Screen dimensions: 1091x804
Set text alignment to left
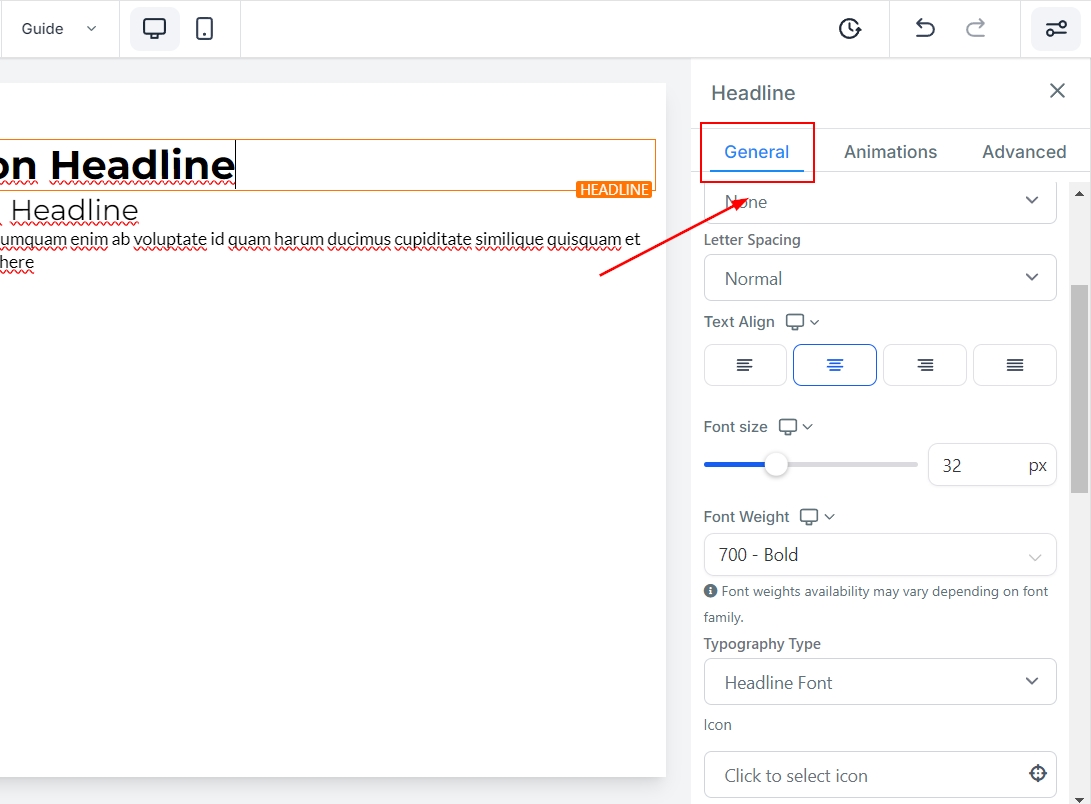(745, 365)
